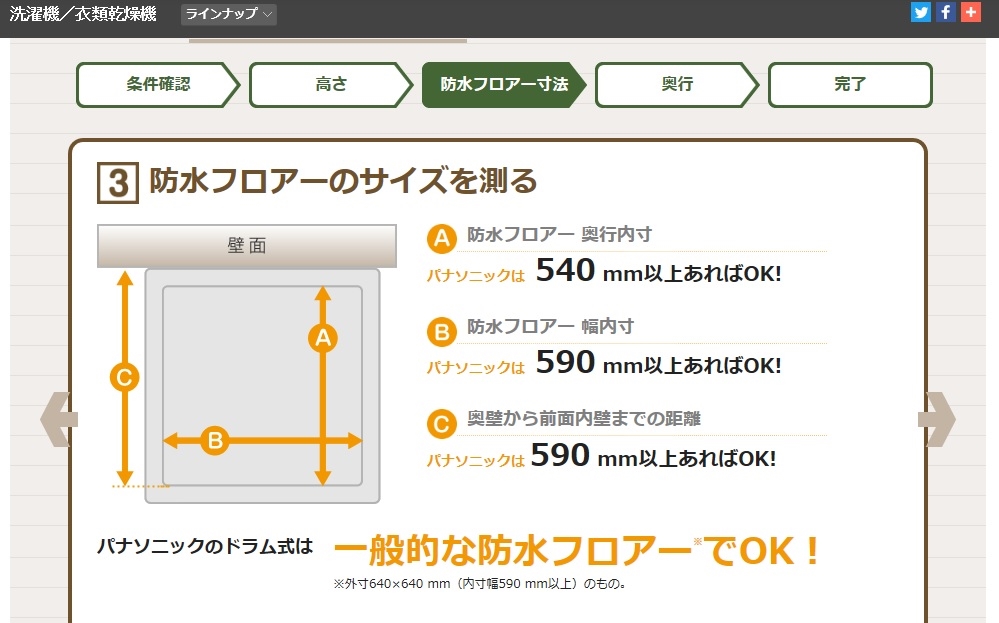Switch to the 高さ step
Image resolution: width=999 pixels, height=623 pixels.
pos(331,85)
